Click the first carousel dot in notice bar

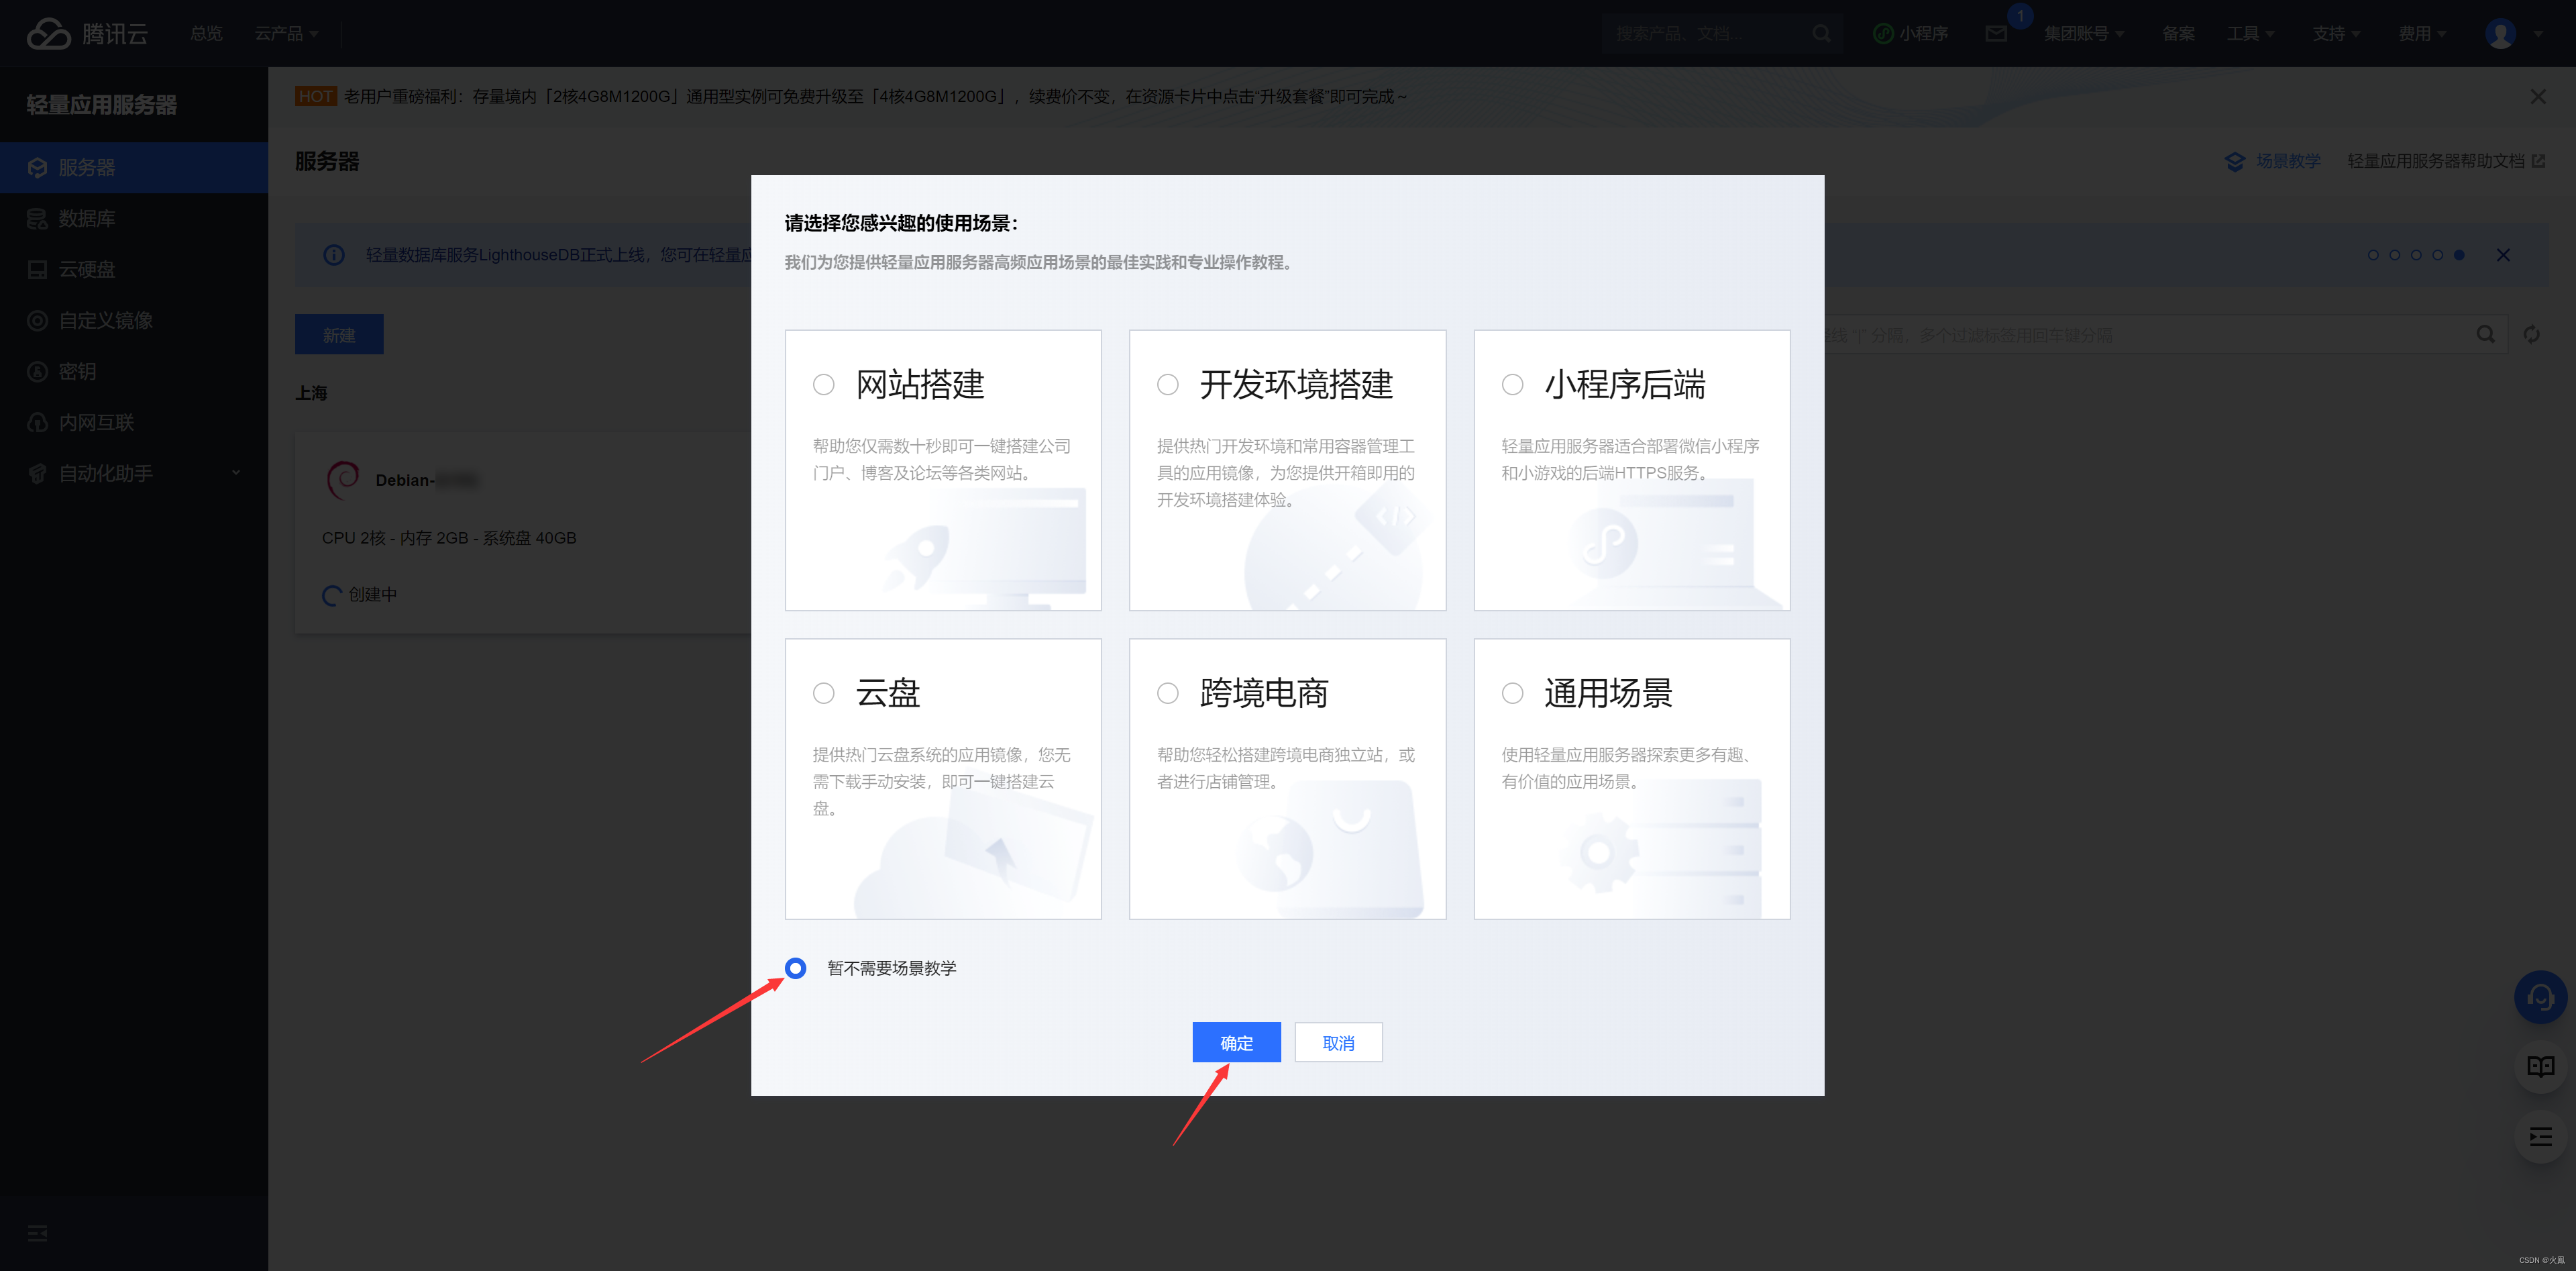coord(2373,255)
